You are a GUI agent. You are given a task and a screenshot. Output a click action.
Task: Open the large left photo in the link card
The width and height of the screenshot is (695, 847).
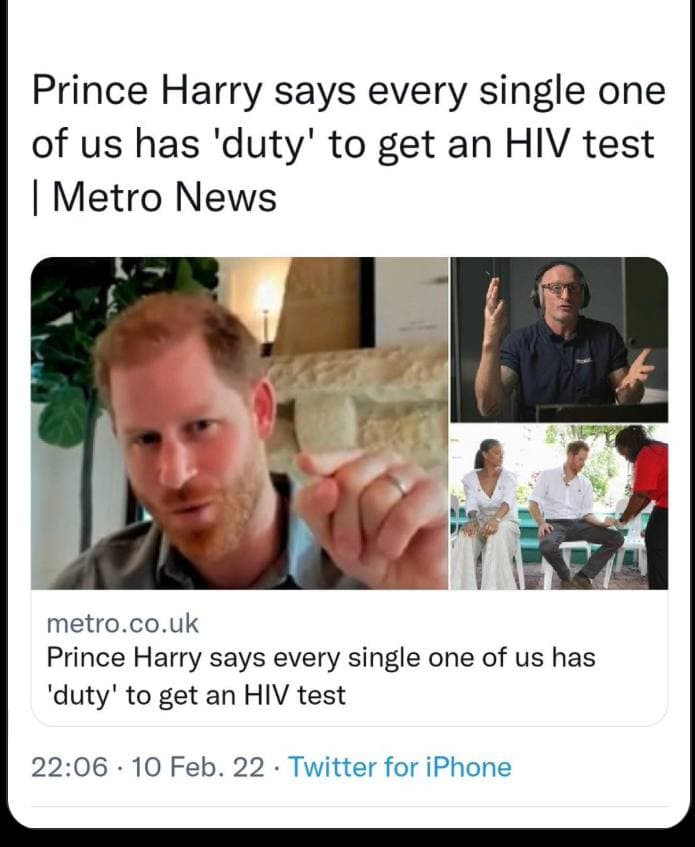[239, 422]
